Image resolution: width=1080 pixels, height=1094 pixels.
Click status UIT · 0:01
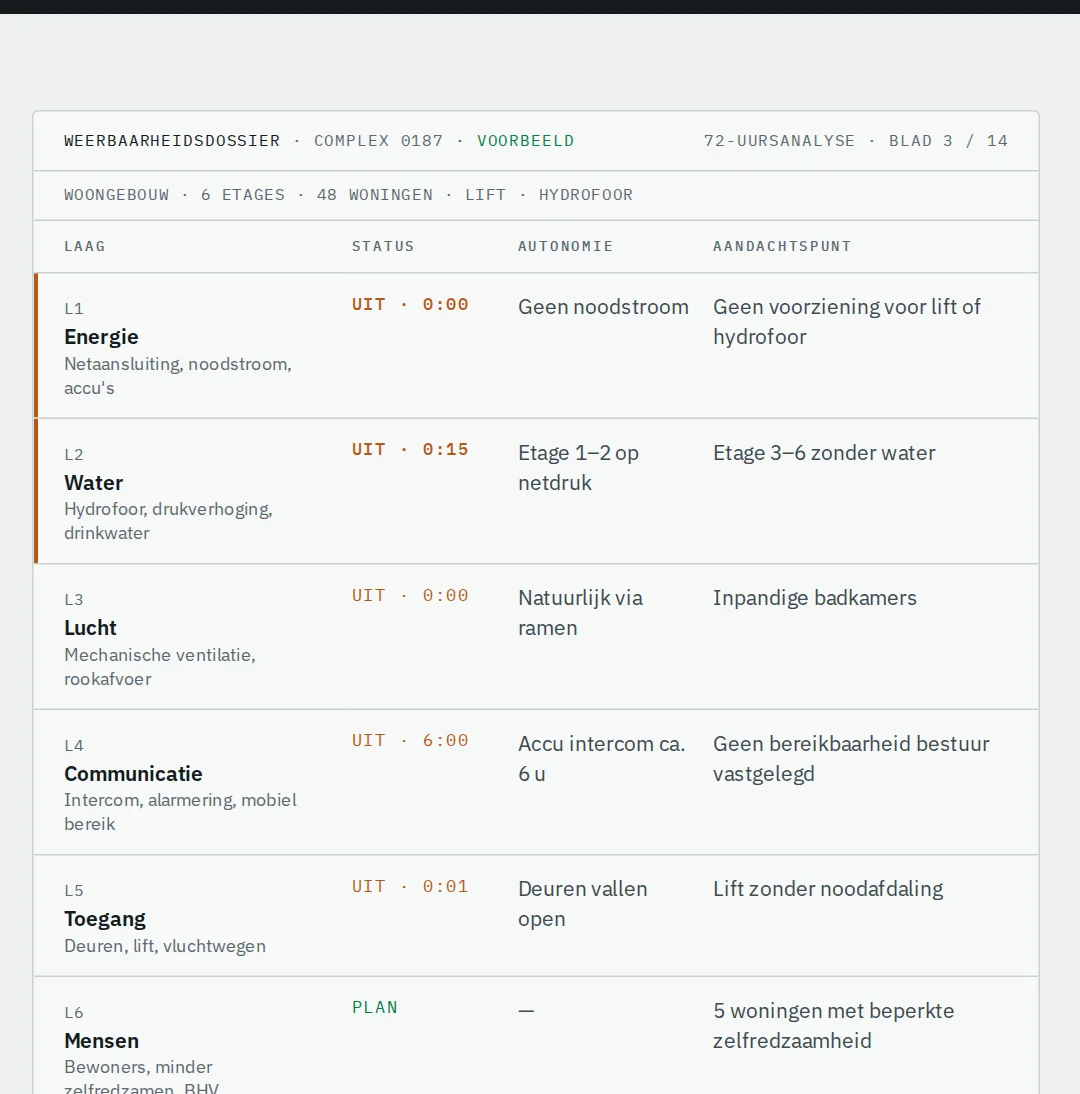tap(410, 887)
